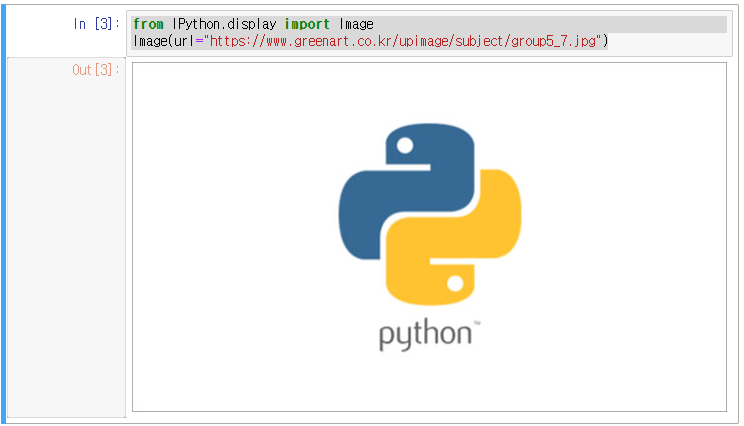Click the 'from' keyword in the first code line
This screenshot has height=426, width=744.
pyautogui.click(x=148, y=24)
